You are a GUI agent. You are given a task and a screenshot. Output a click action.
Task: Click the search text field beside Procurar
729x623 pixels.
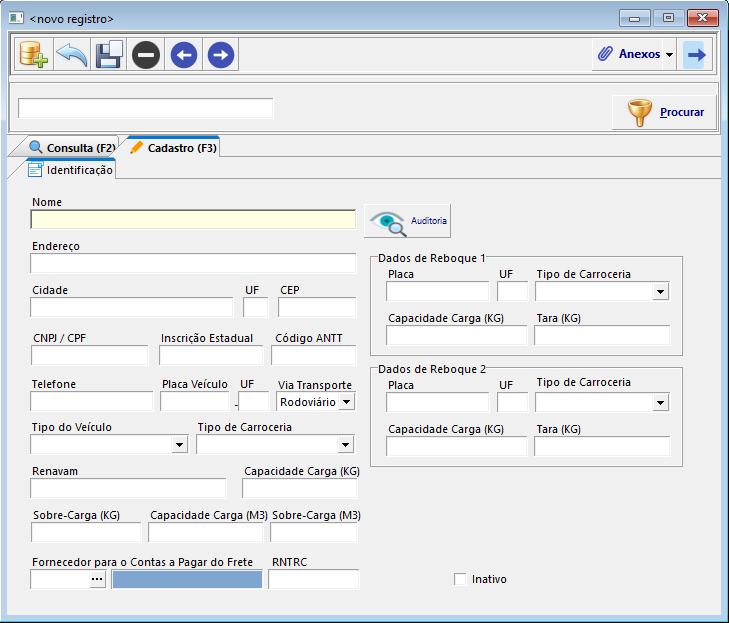pyautogui.click(x=146, y=108)
